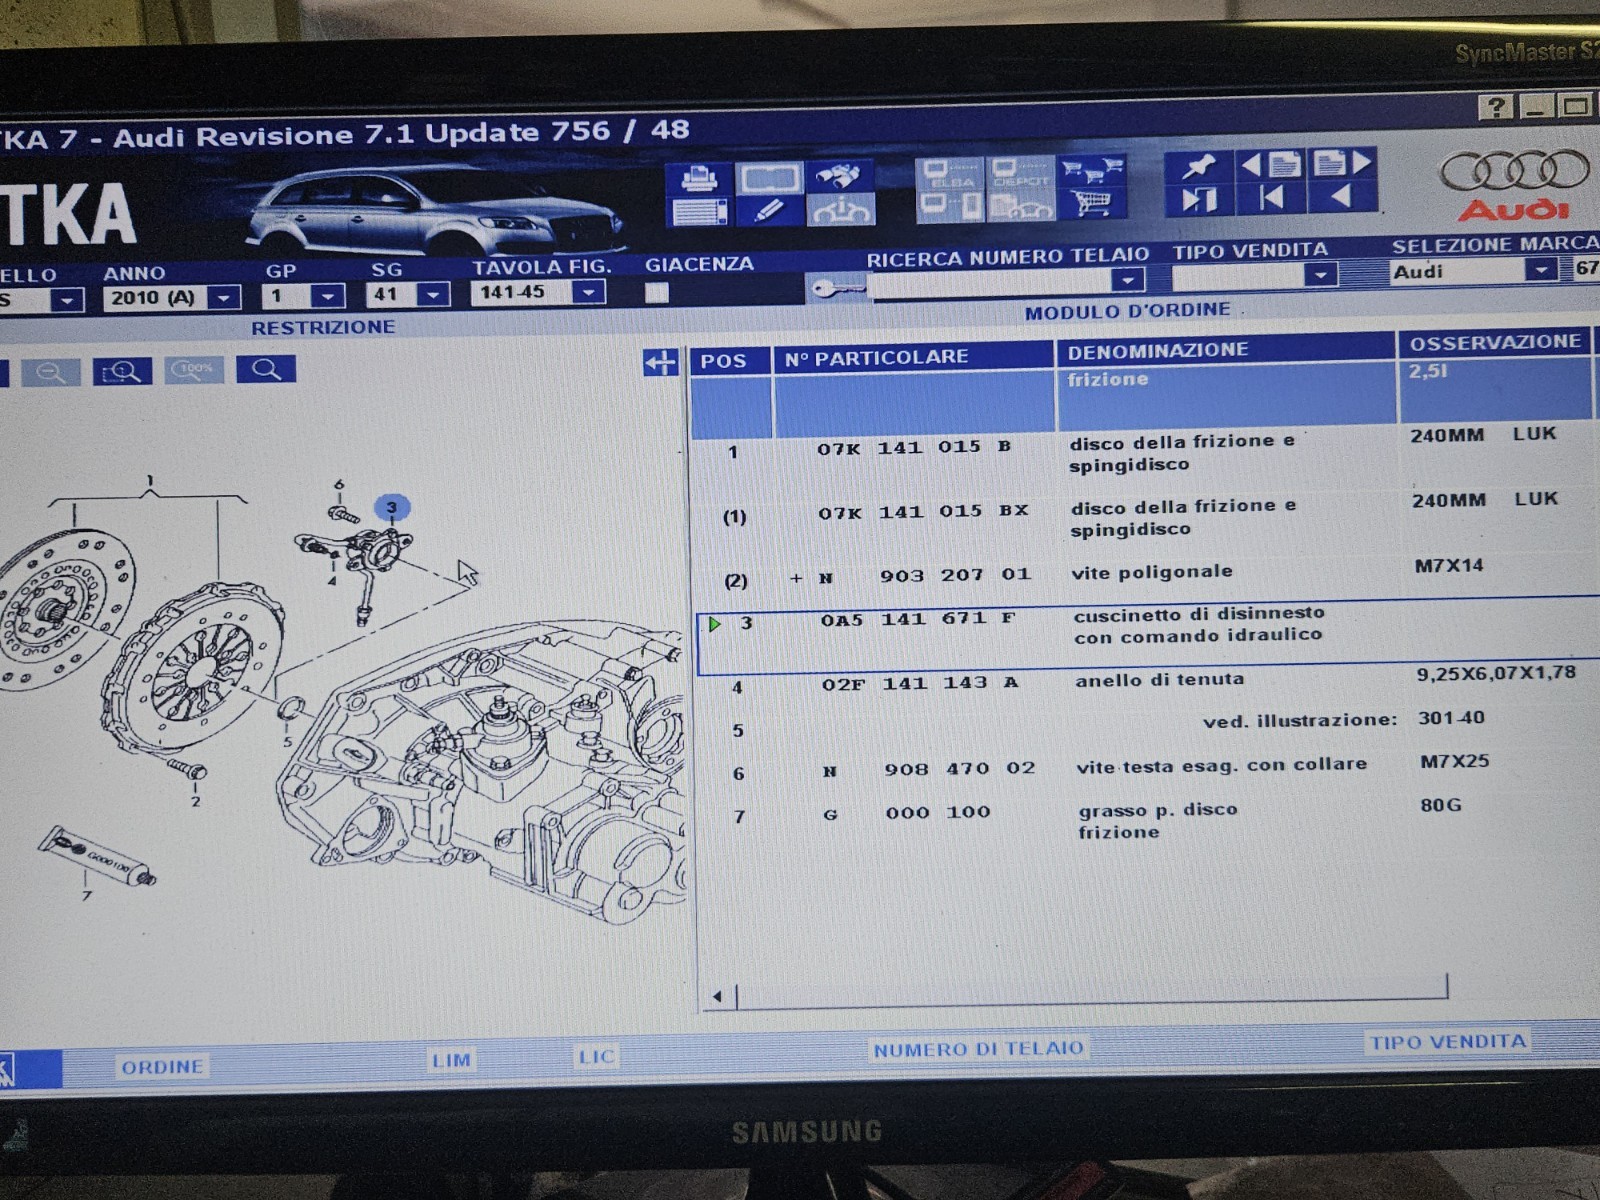Select part number 07K 141 015 B
The image size is (1600, 1200).
(913, 447)
